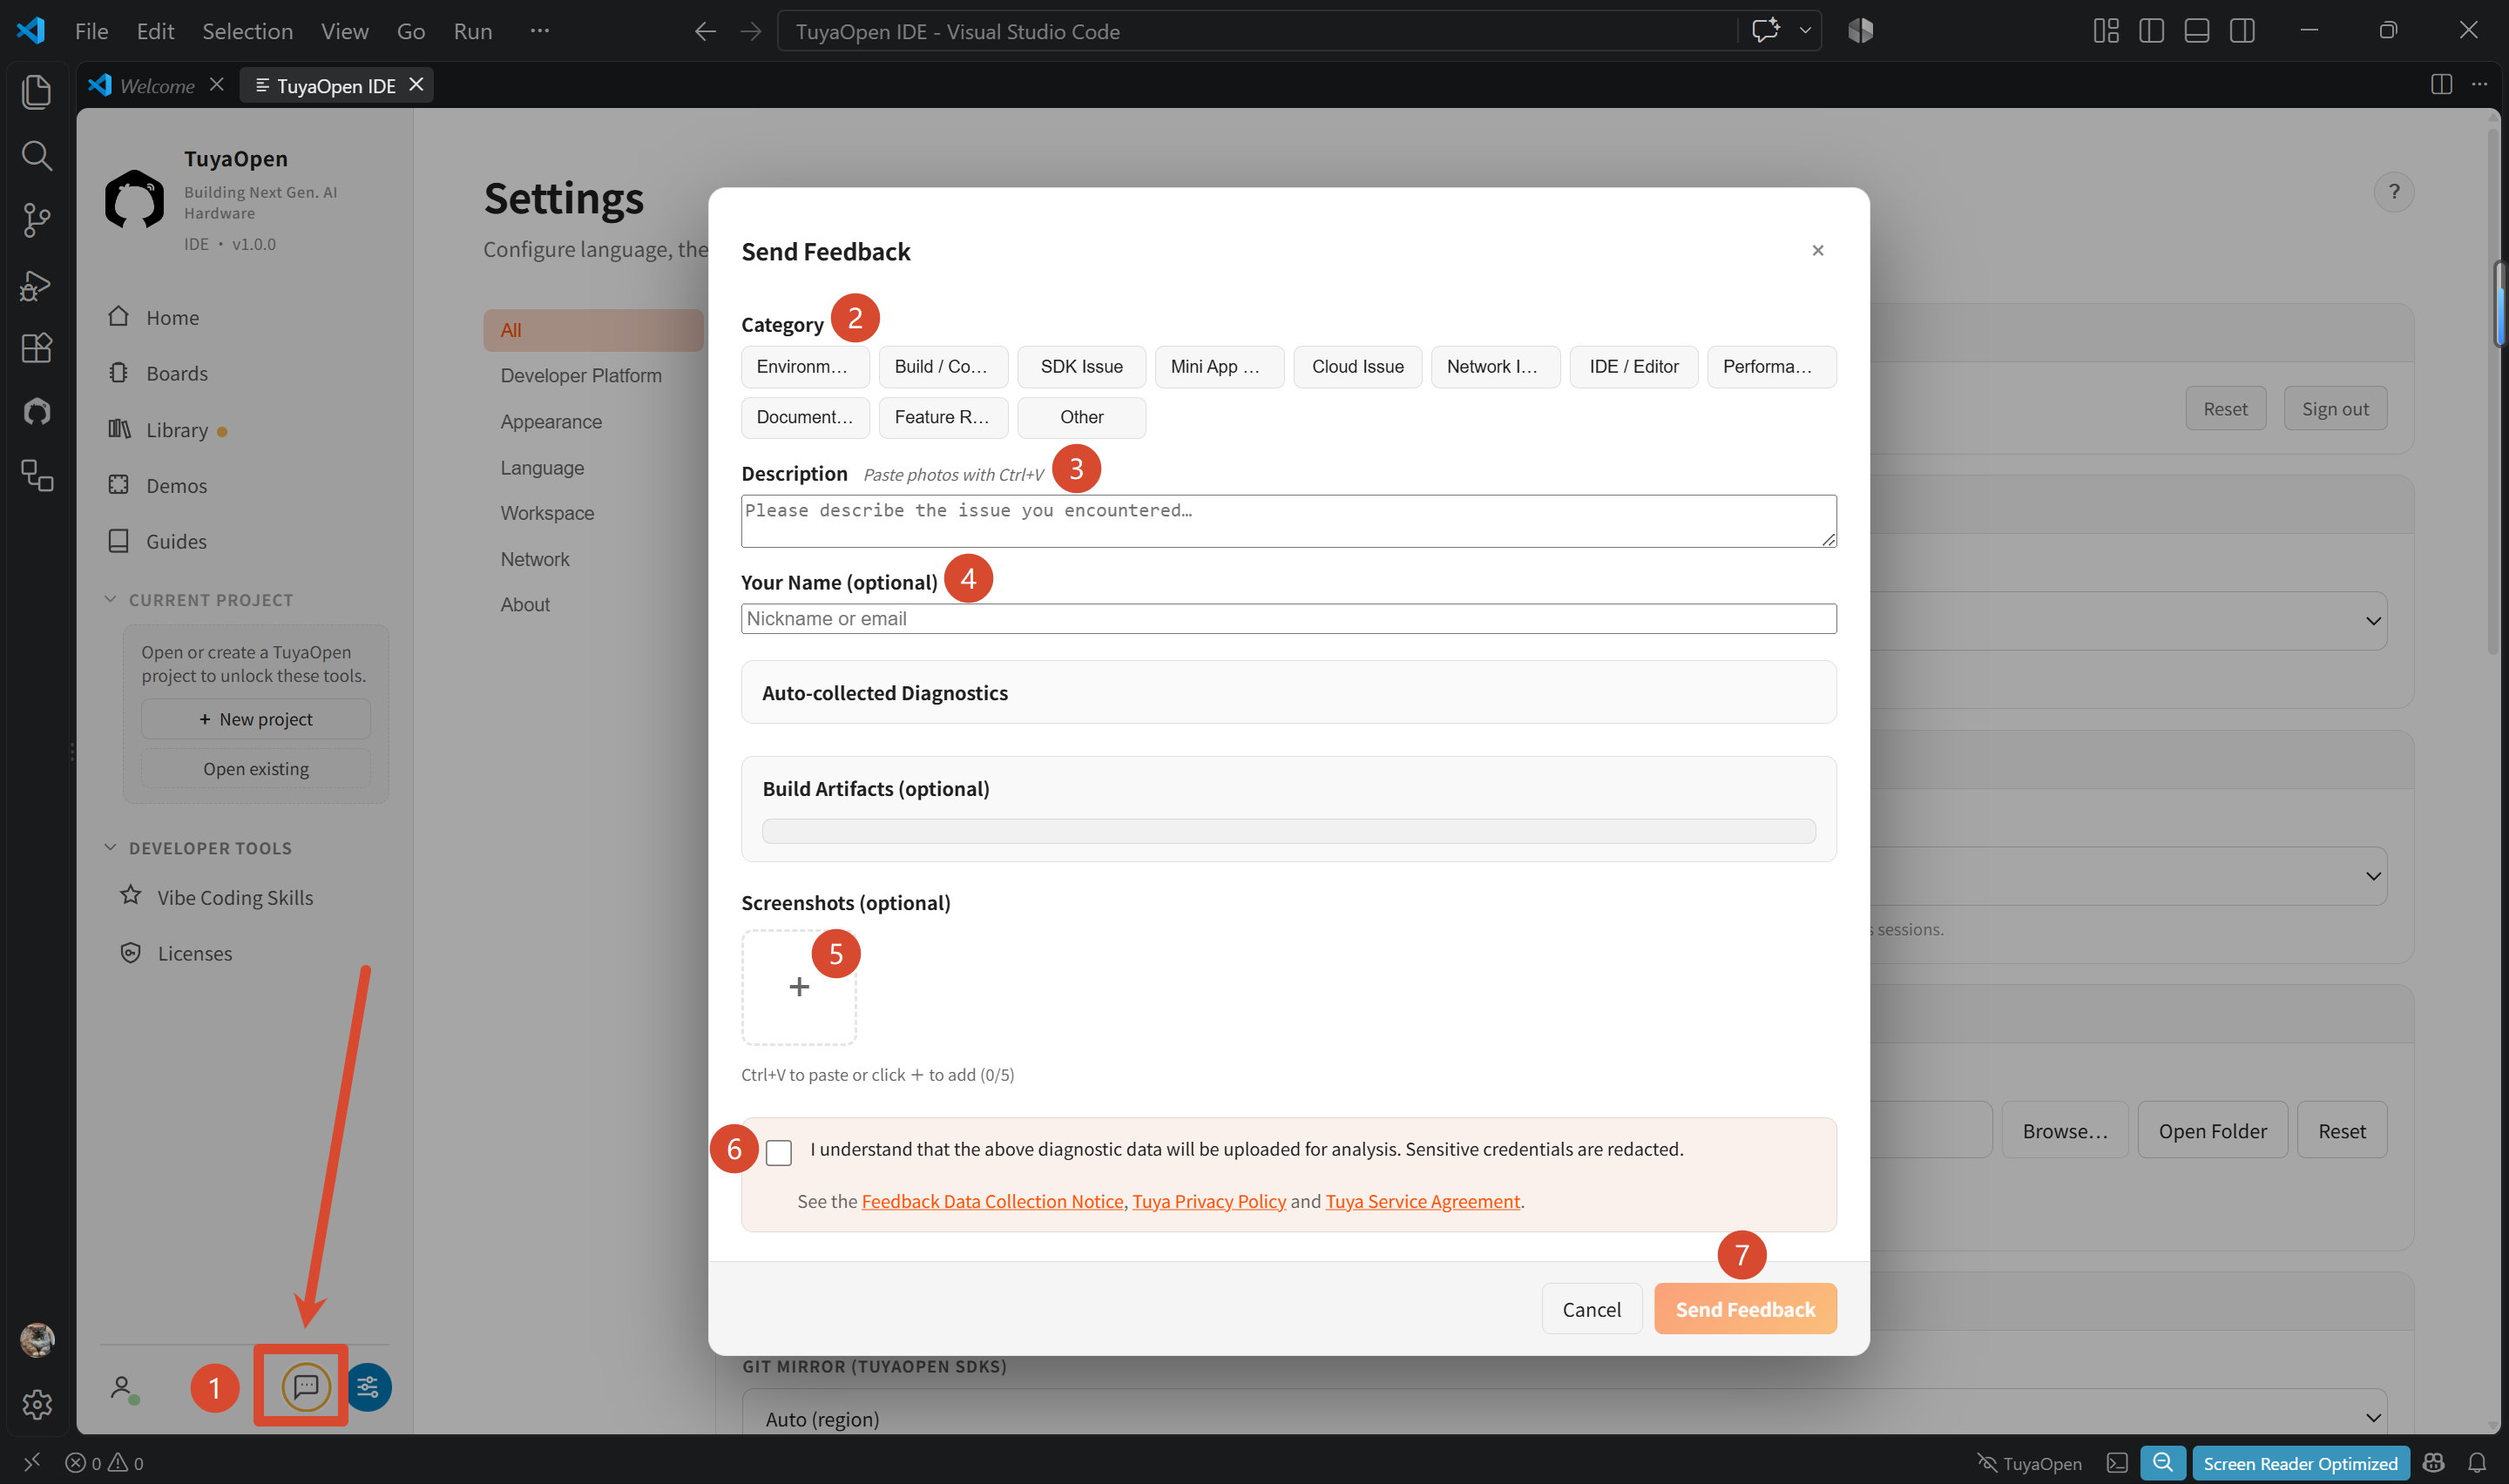Screen dimensions: 2509x1484
Task: Click the Go Back arrow in title bar
Action: (705, 31)
